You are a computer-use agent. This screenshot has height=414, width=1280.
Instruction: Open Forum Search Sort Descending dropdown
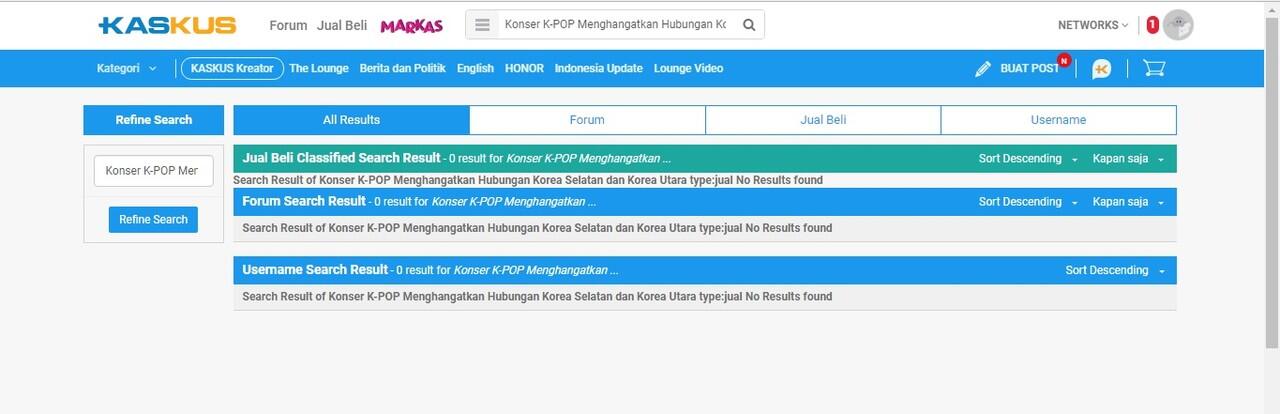[1028, 202]
